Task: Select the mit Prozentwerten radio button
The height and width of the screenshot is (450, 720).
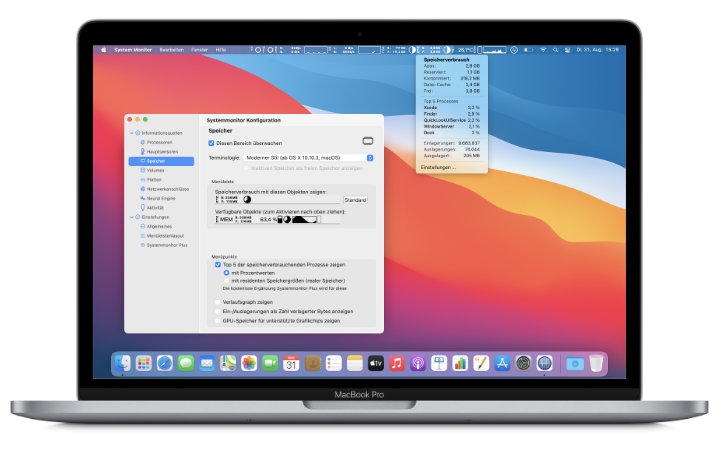Action: (226, 273)
